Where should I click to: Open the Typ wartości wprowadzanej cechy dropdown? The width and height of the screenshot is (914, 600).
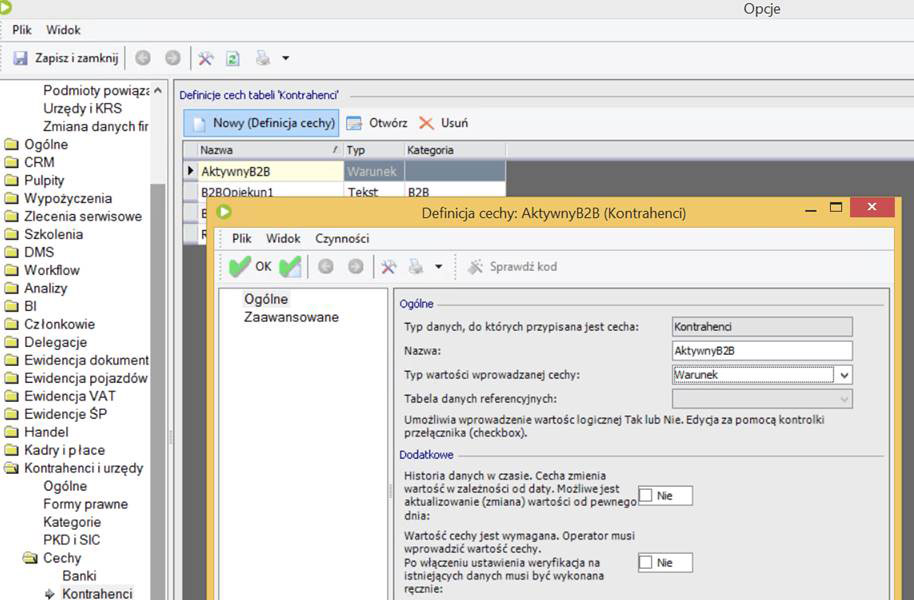(x=844, y=375)
